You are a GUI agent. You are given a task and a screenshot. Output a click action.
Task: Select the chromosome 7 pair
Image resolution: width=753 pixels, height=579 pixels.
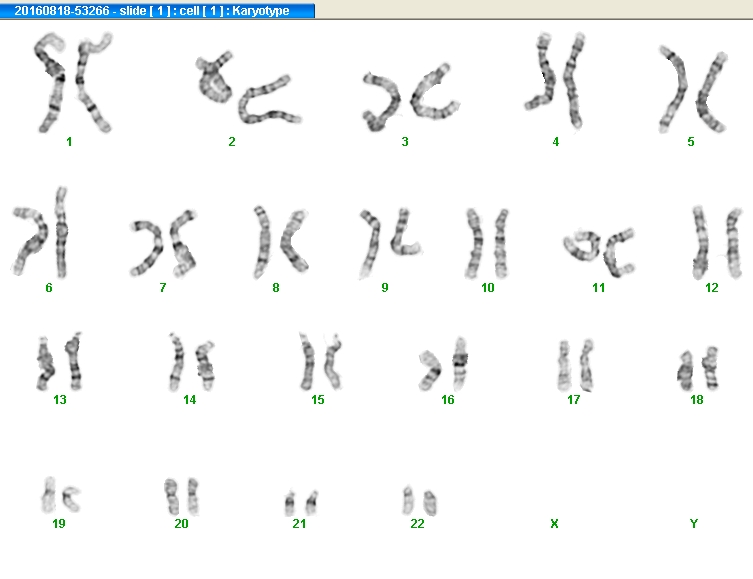point(163,243)
